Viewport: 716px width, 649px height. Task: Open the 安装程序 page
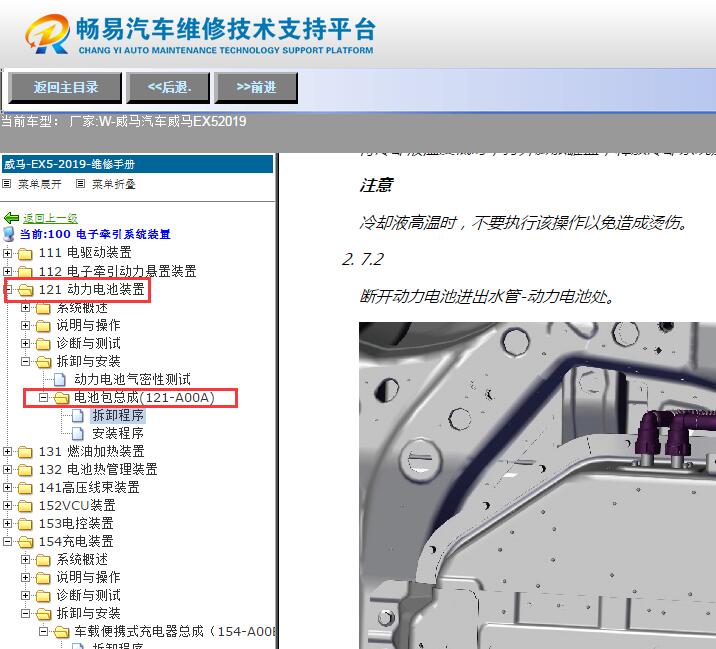point(118,433)
